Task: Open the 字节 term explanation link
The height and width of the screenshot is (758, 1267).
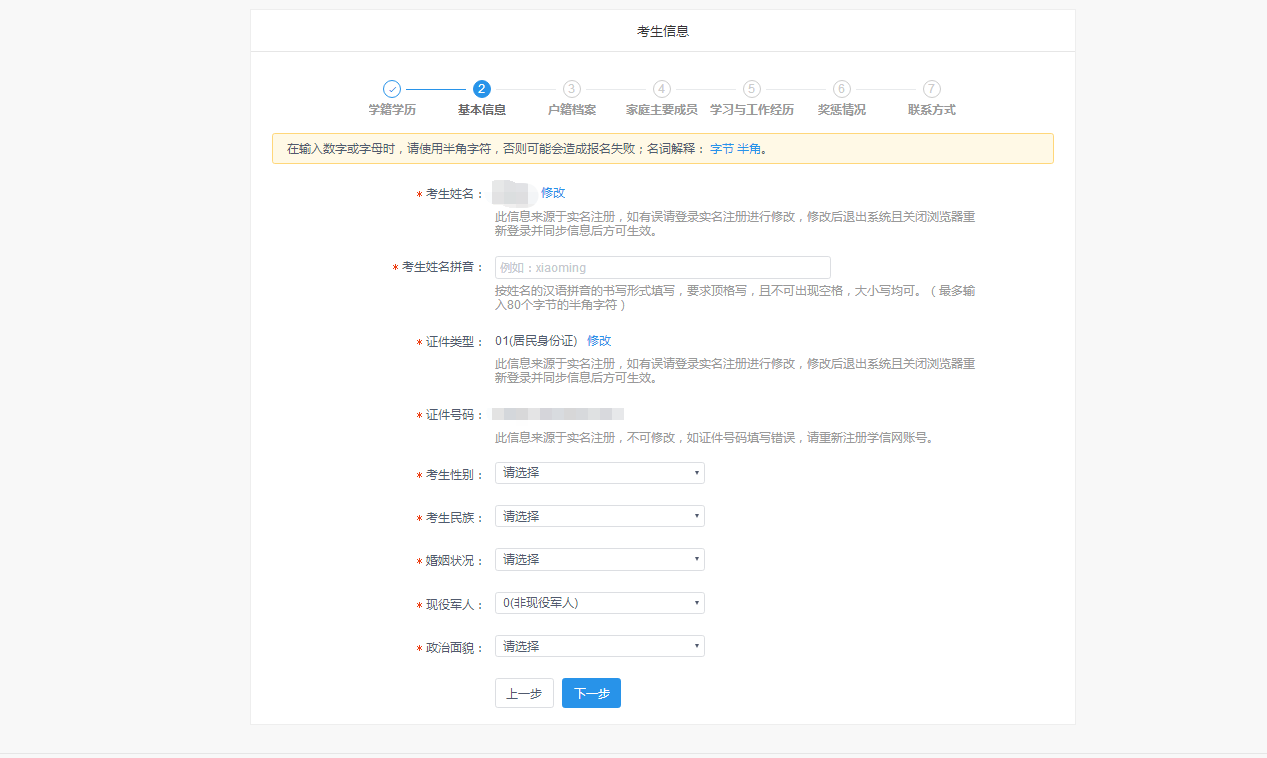Action: coord(721,149)
